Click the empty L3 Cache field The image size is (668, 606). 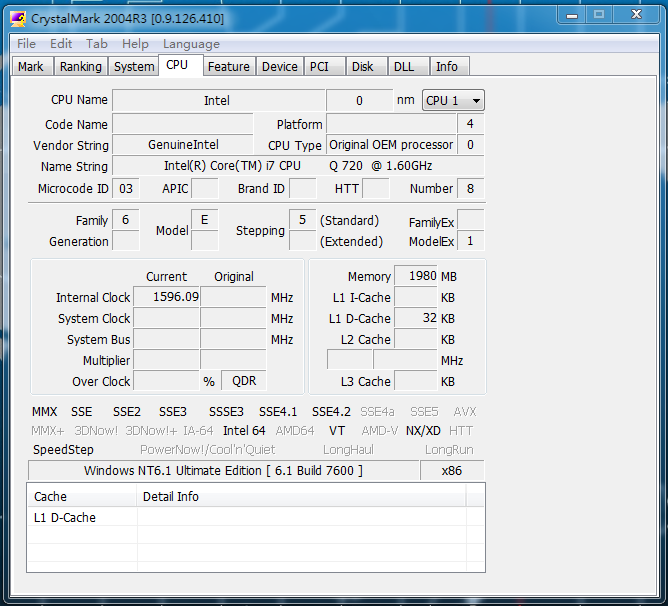(x=416, y=381)
